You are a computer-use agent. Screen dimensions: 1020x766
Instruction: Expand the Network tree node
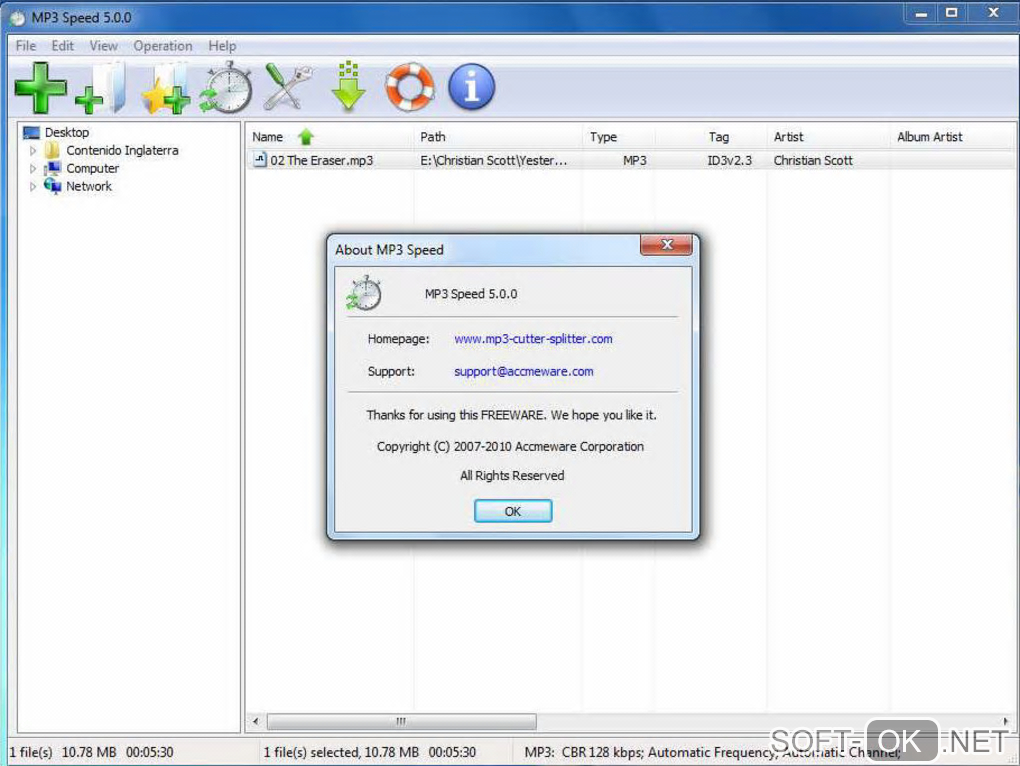[33, 187]
